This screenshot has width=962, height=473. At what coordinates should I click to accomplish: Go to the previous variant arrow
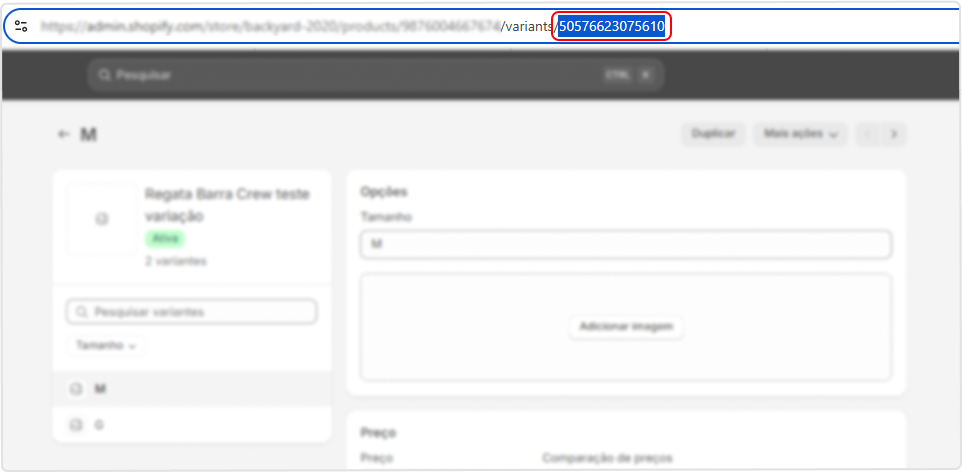pos(868,134)
